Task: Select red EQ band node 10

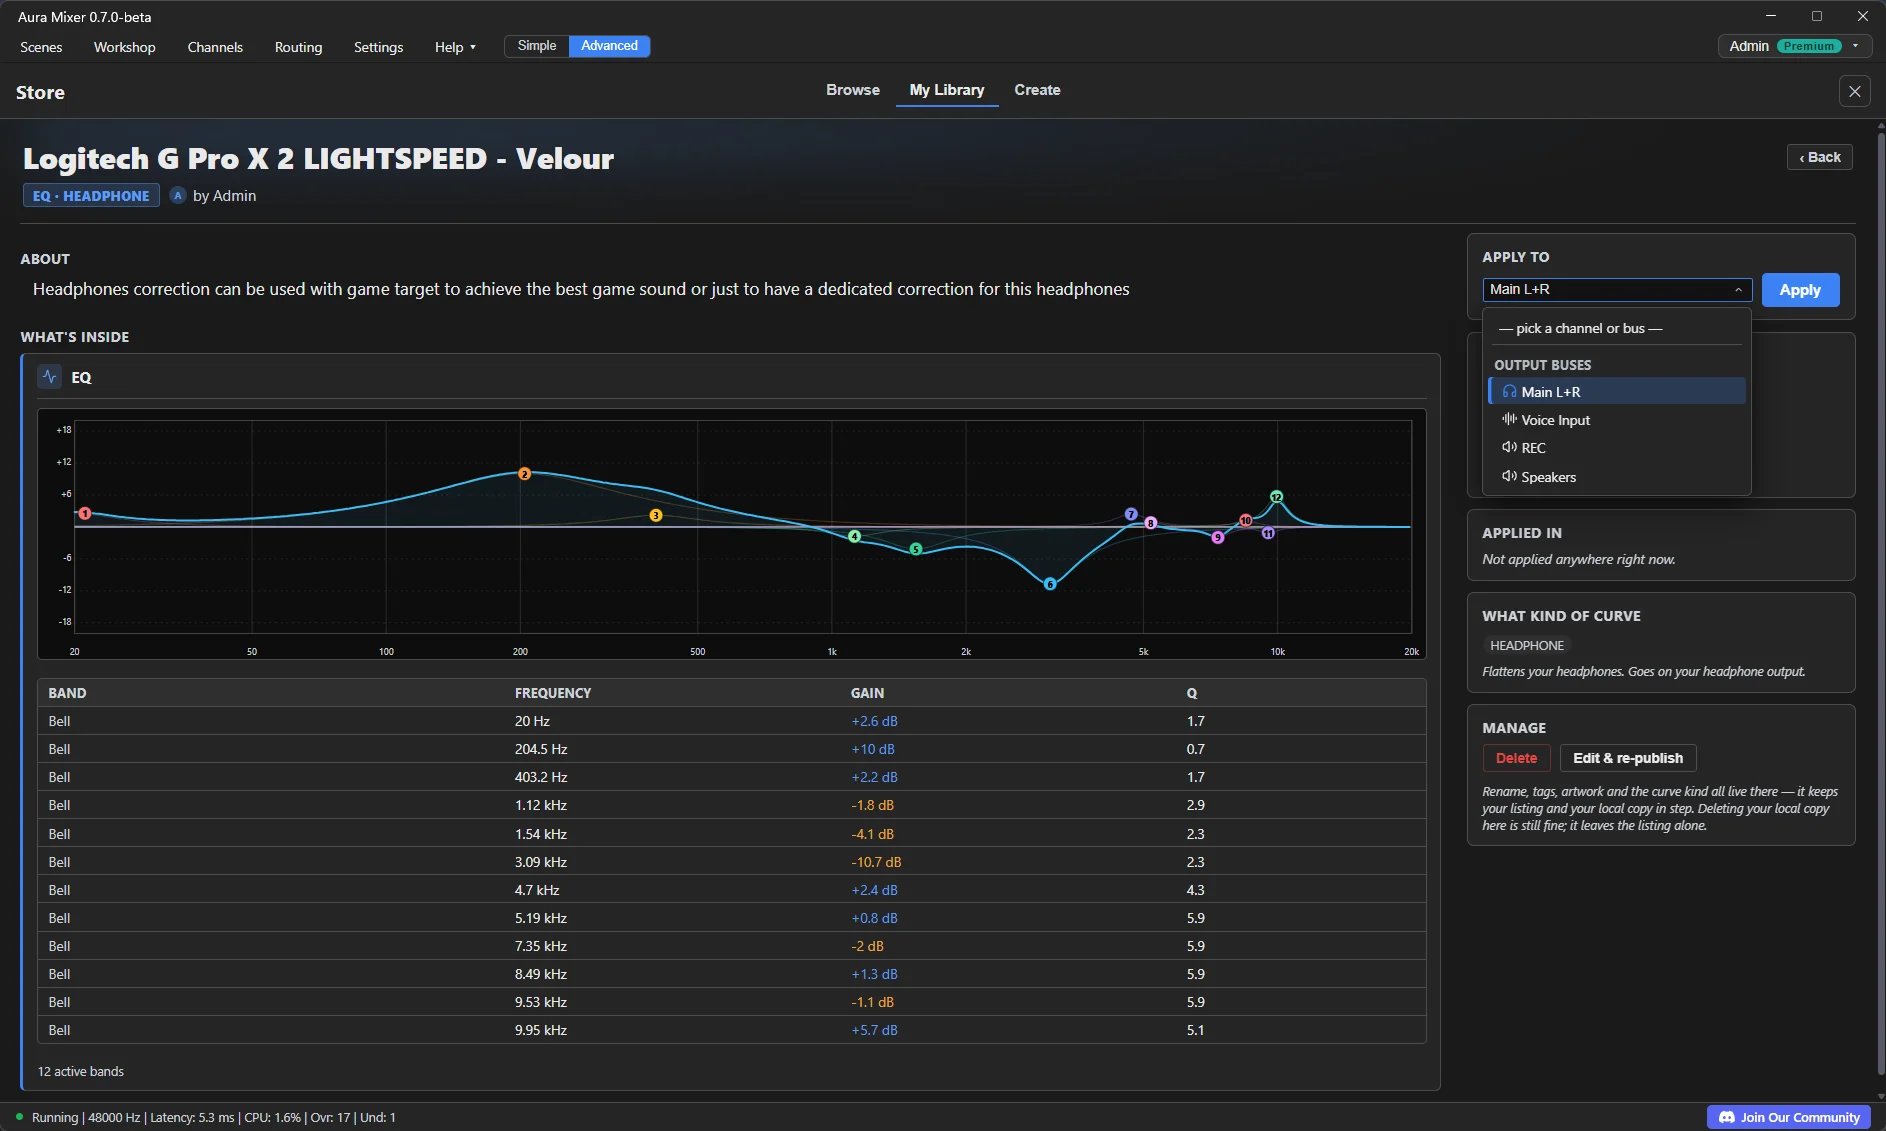Action: click(1245, 521)
